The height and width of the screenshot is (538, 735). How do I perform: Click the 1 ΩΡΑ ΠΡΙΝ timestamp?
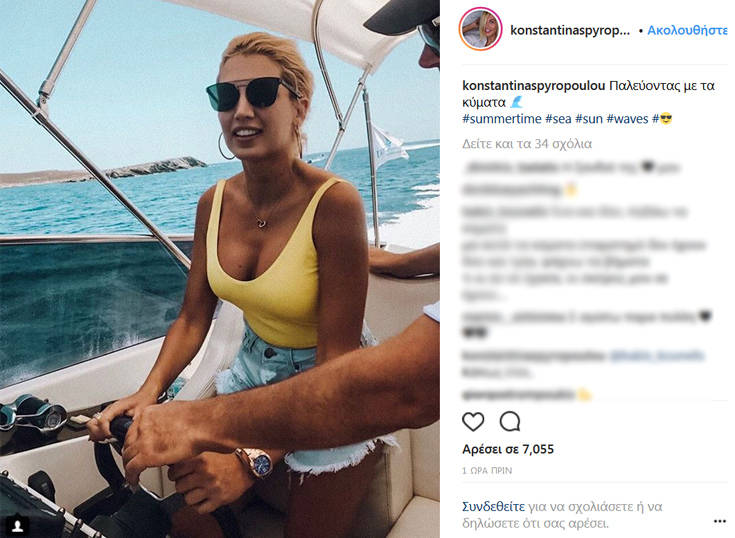click(487, 470)
